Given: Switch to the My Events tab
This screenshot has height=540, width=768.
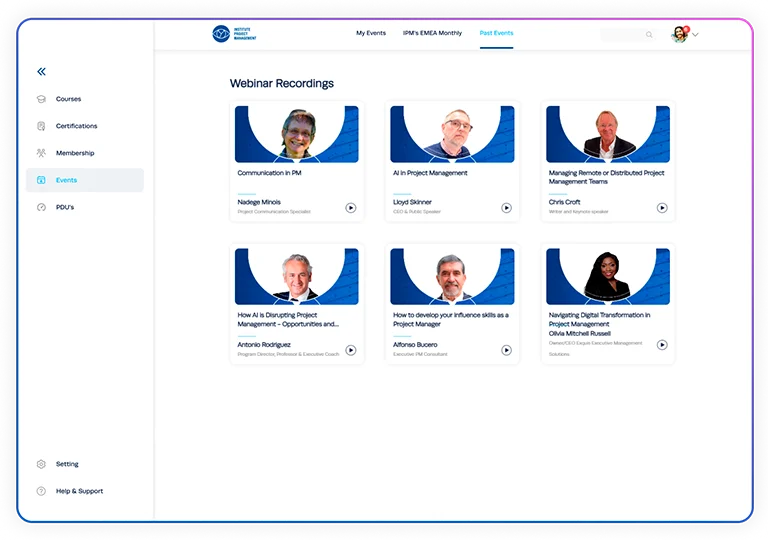Looking at the screenshot, I should point(371,33).
